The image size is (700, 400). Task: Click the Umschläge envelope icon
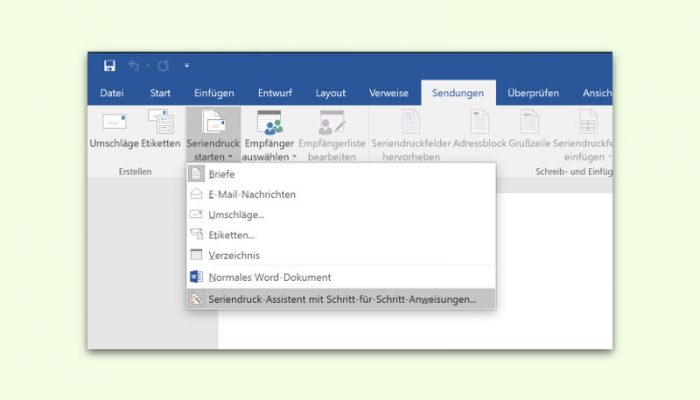(x=114, y=121)
